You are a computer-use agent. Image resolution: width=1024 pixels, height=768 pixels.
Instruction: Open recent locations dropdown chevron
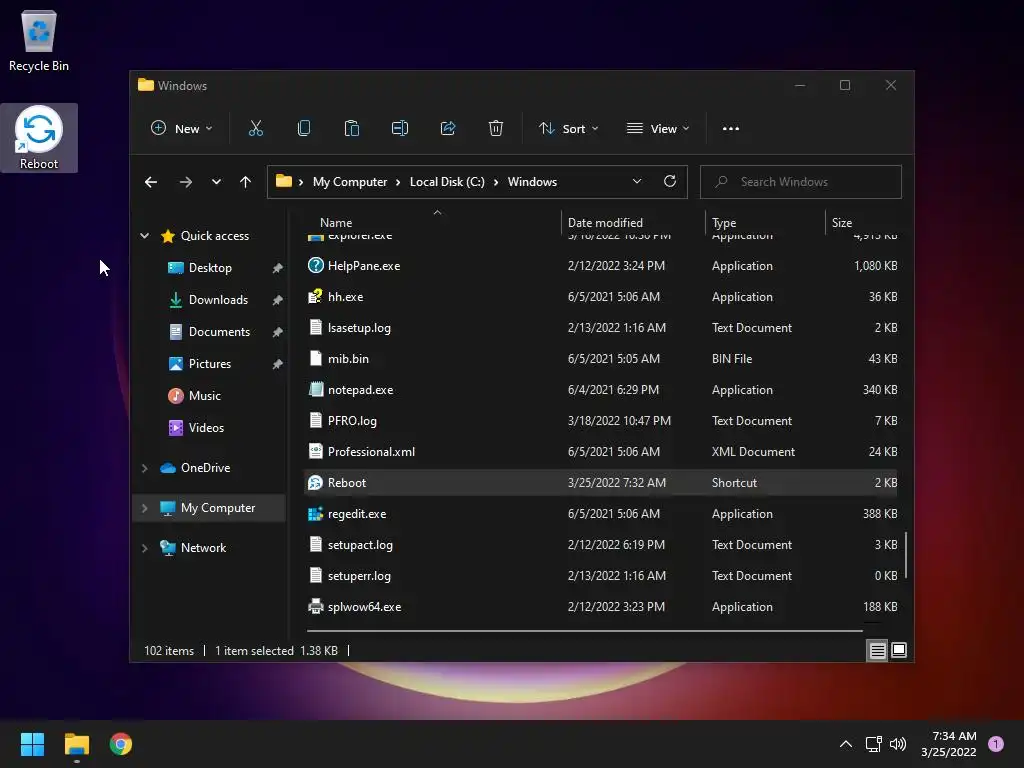point(216,182)
